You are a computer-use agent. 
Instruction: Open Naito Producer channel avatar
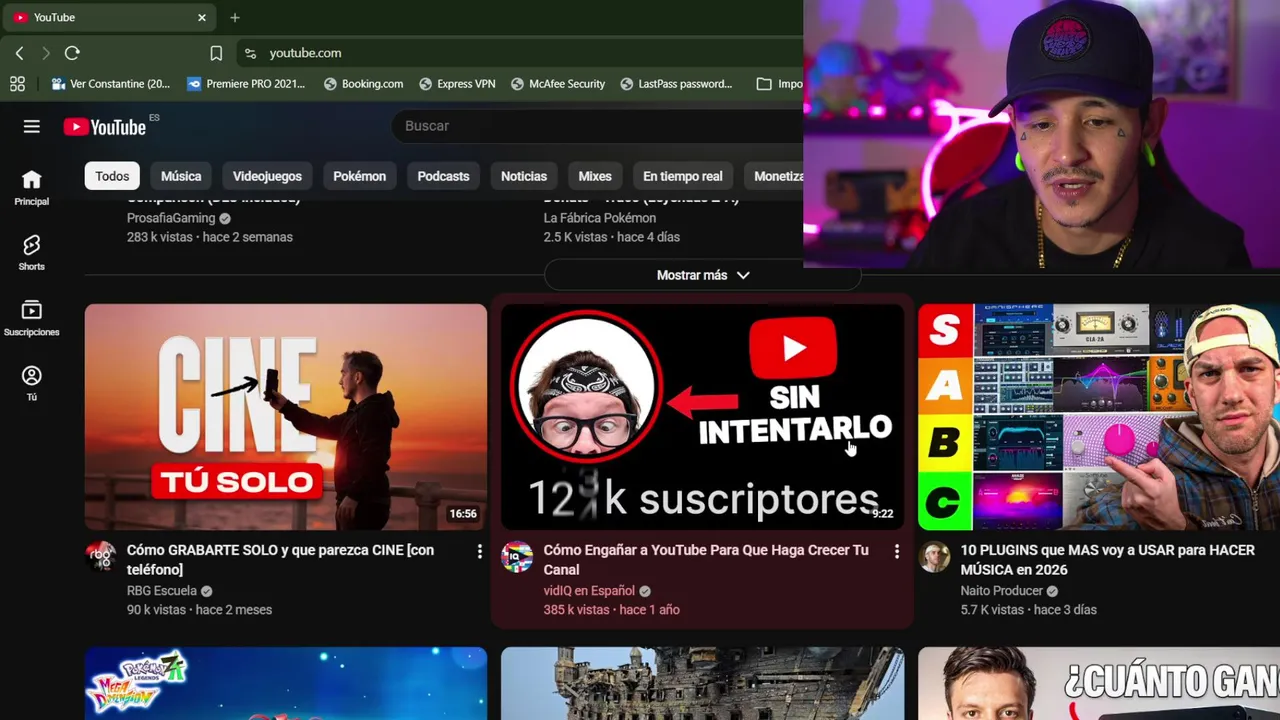click(x=934, y=557)
